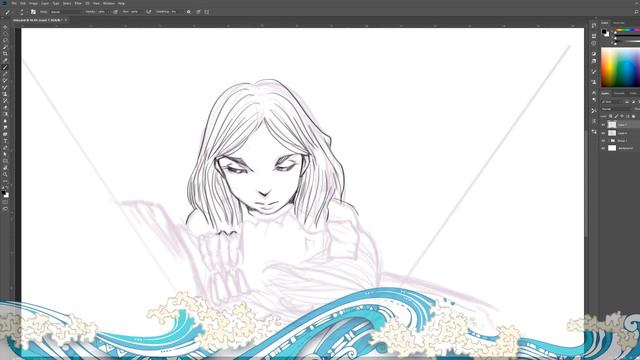Click the Change Screen Mode icon
Viewport: 640px width, 360px height.
coord(5,209)
